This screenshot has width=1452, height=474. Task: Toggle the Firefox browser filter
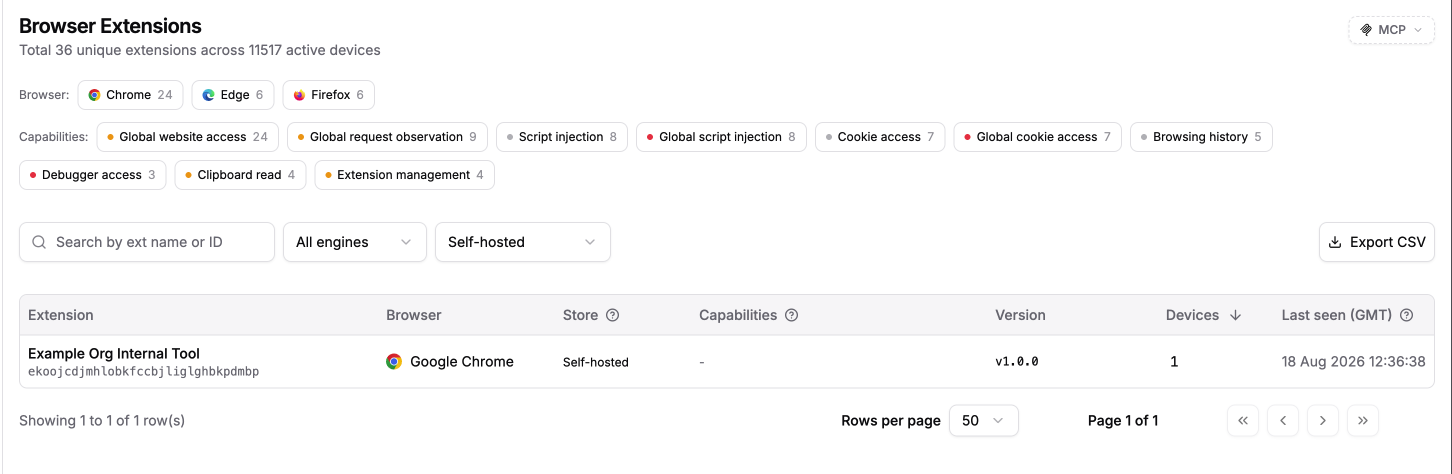329,95
